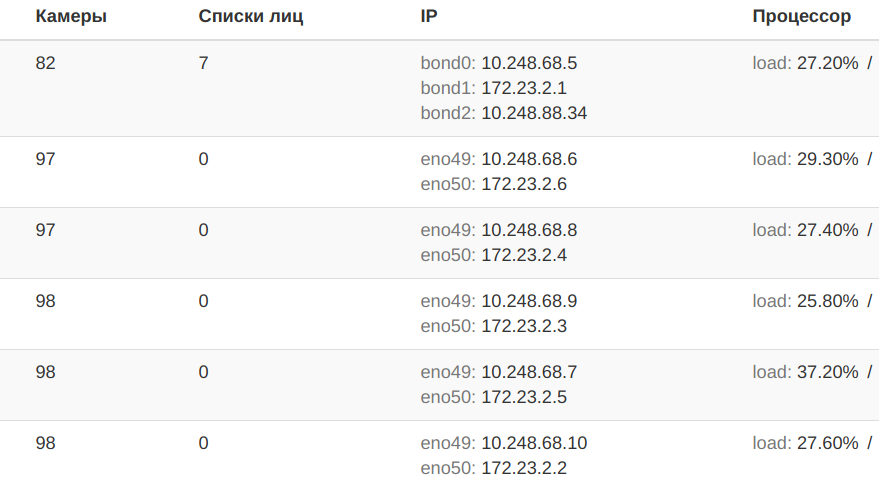Click the Камеры column header

tap(71, 16)
